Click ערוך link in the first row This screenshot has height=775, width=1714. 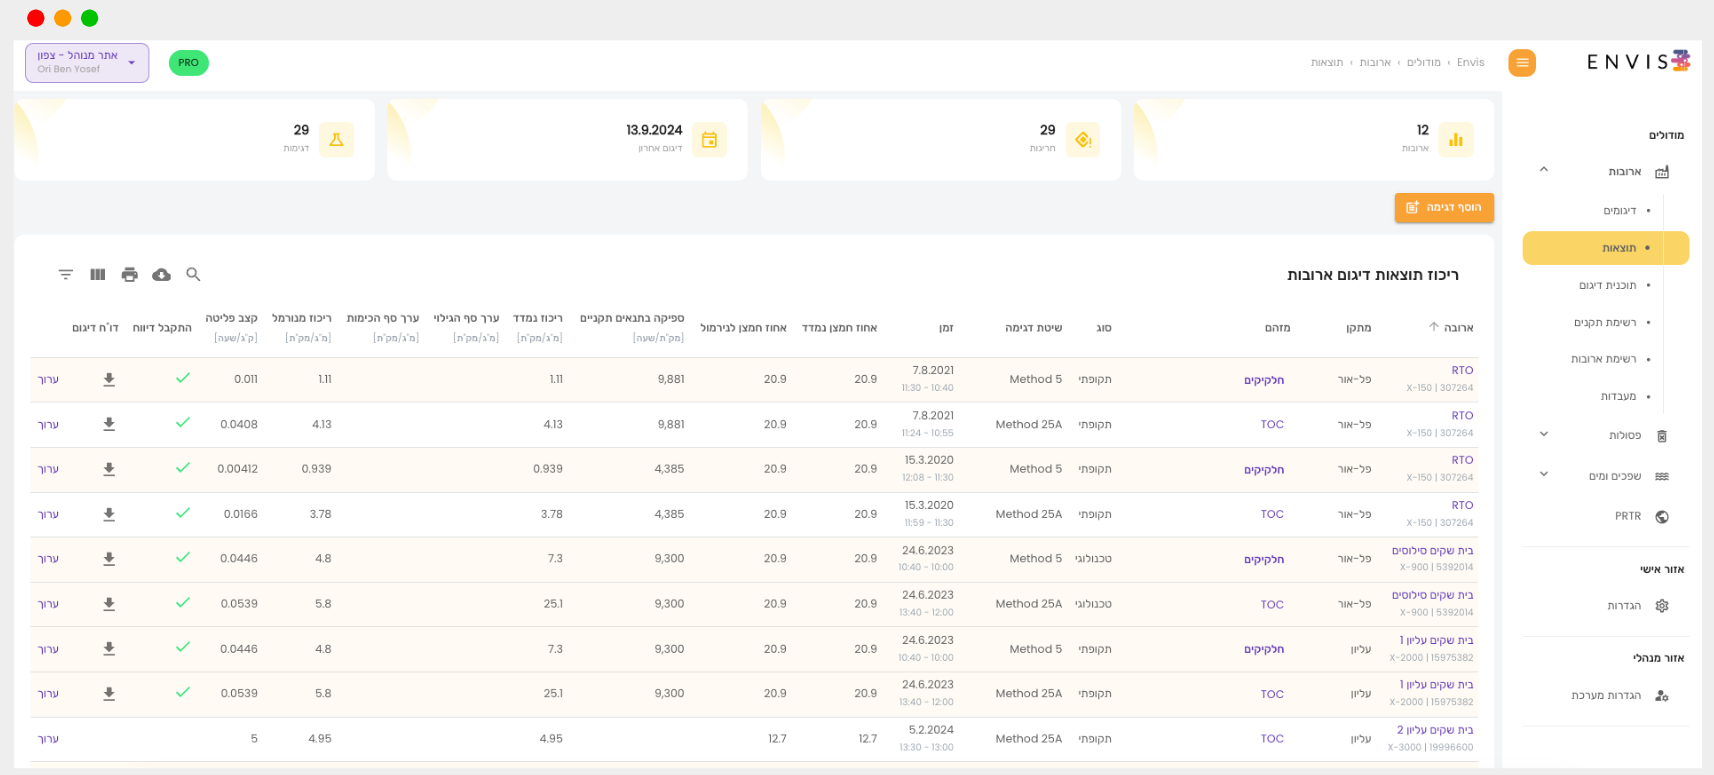click(48, 380)
